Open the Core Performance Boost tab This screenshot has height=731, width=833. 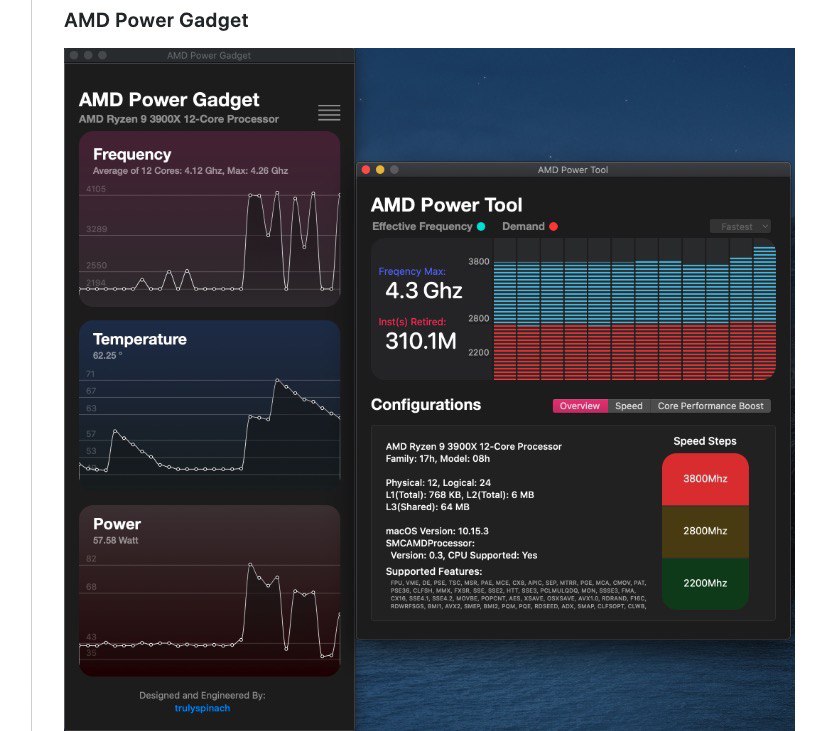pyautogui.click(x=710, y=406)
